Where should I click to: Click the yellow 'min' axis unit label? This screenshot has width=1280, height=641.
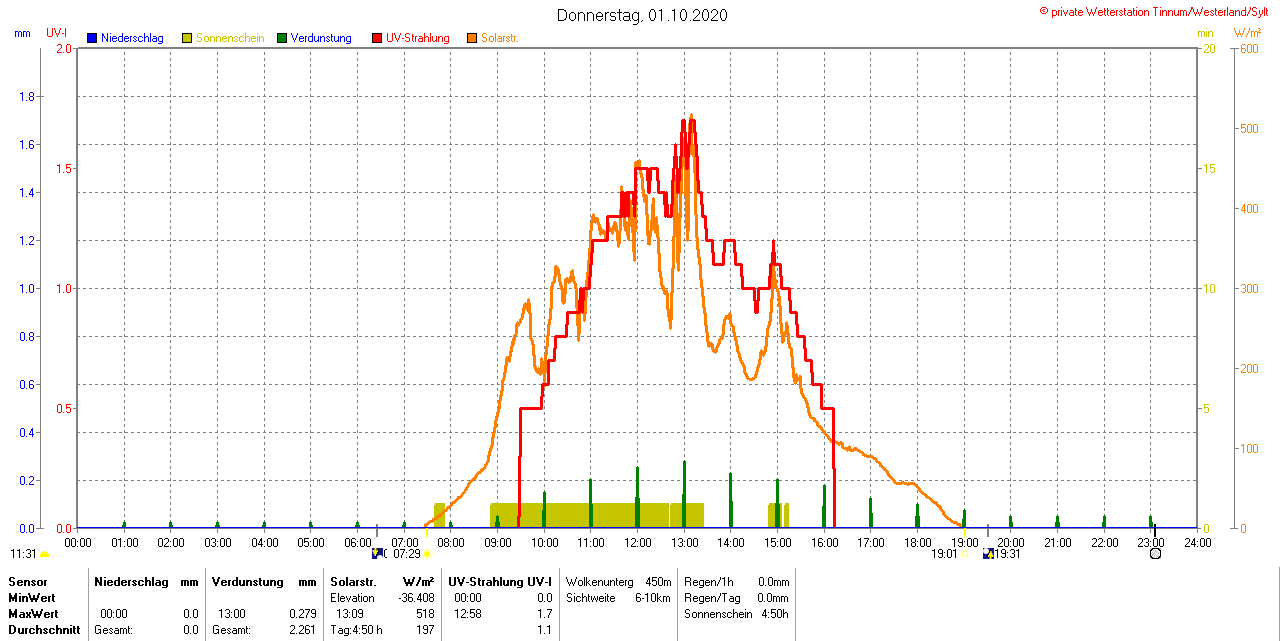(x=1206, y=33)
